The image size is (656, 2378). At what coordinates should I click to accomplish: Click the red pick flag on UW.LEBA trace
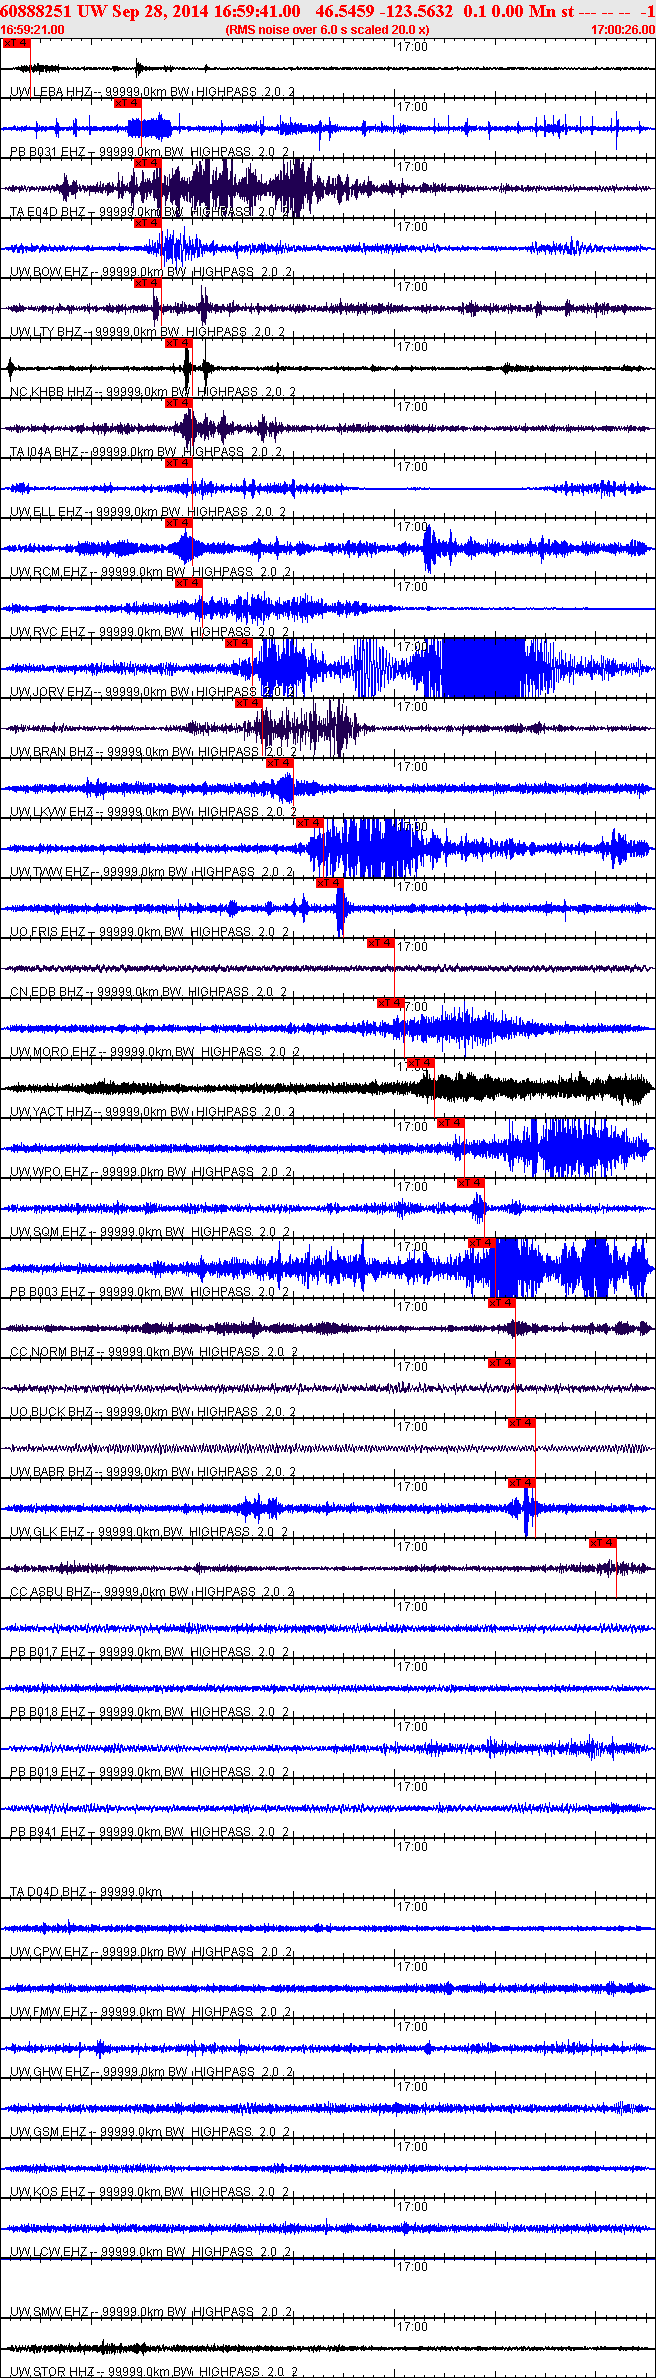pyautogui.click(x=16, y=43)
